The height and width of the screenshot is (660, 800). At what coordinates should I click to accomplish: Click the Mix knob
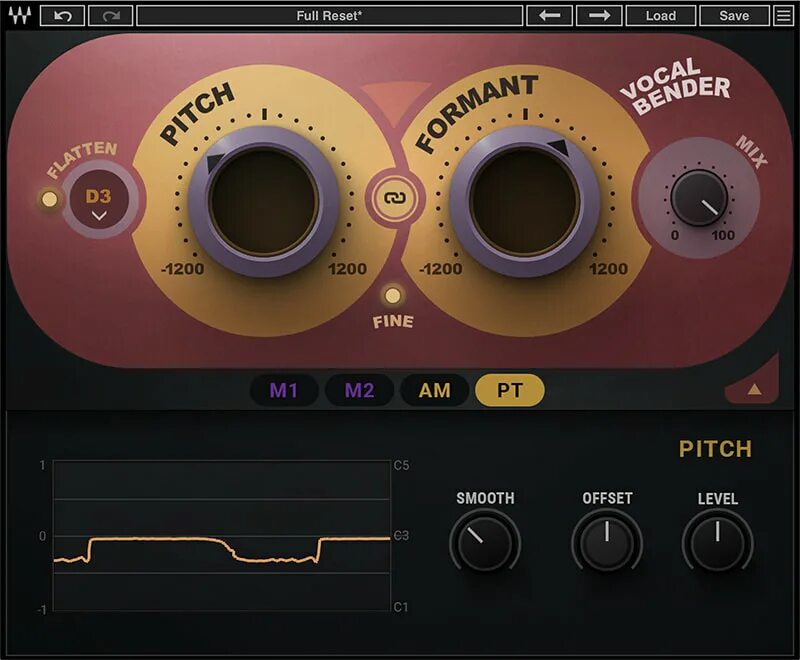click(x=699, y=198)
